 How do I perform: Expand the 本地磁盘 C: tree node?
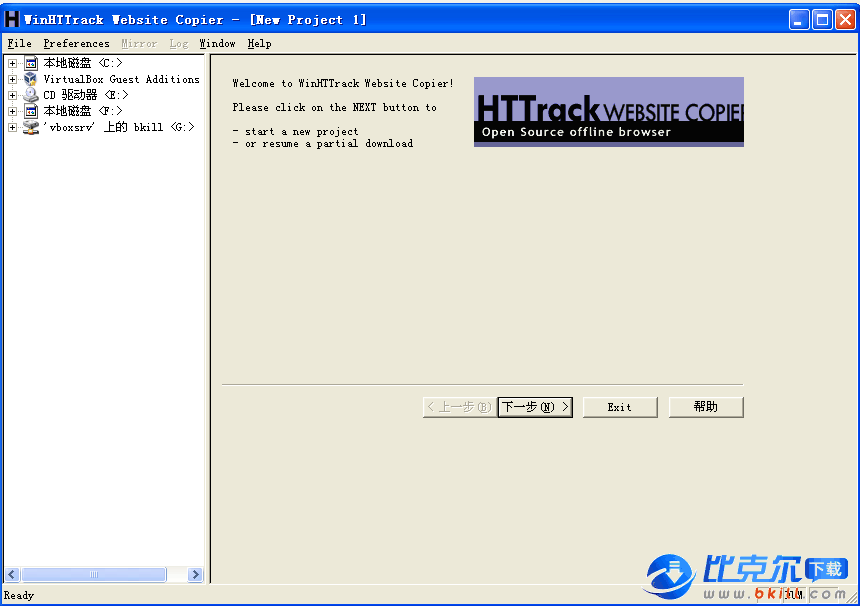pos(12,64)
